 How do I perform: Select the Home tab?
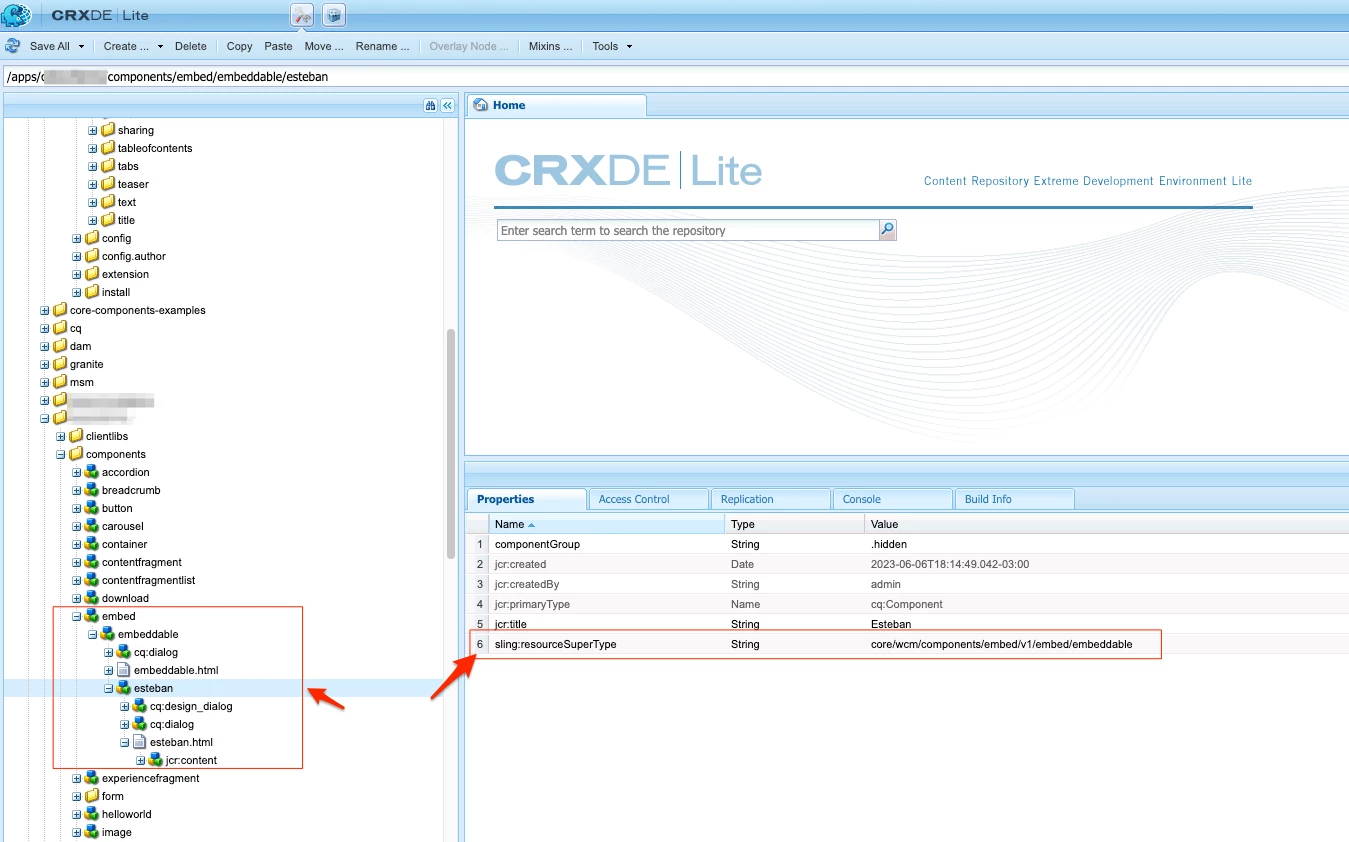[x=557, y=105]
